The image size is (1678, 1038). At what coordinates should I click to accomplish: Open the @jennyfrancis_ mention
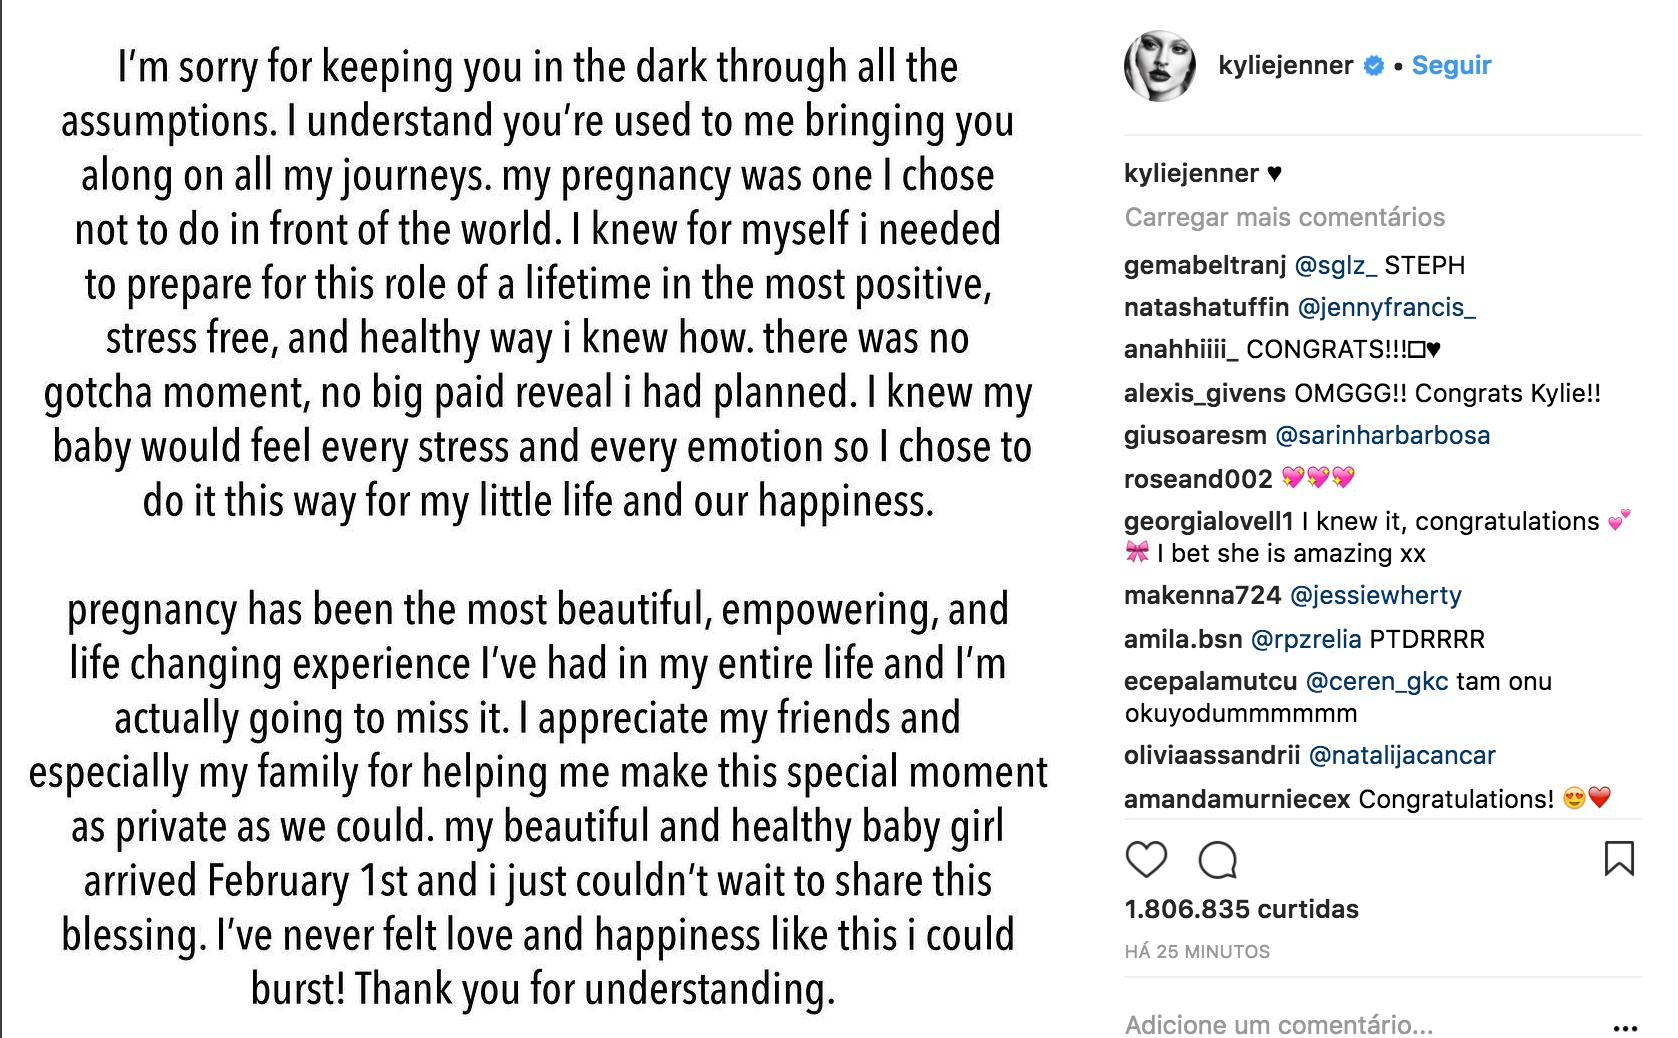(1386, 307)
